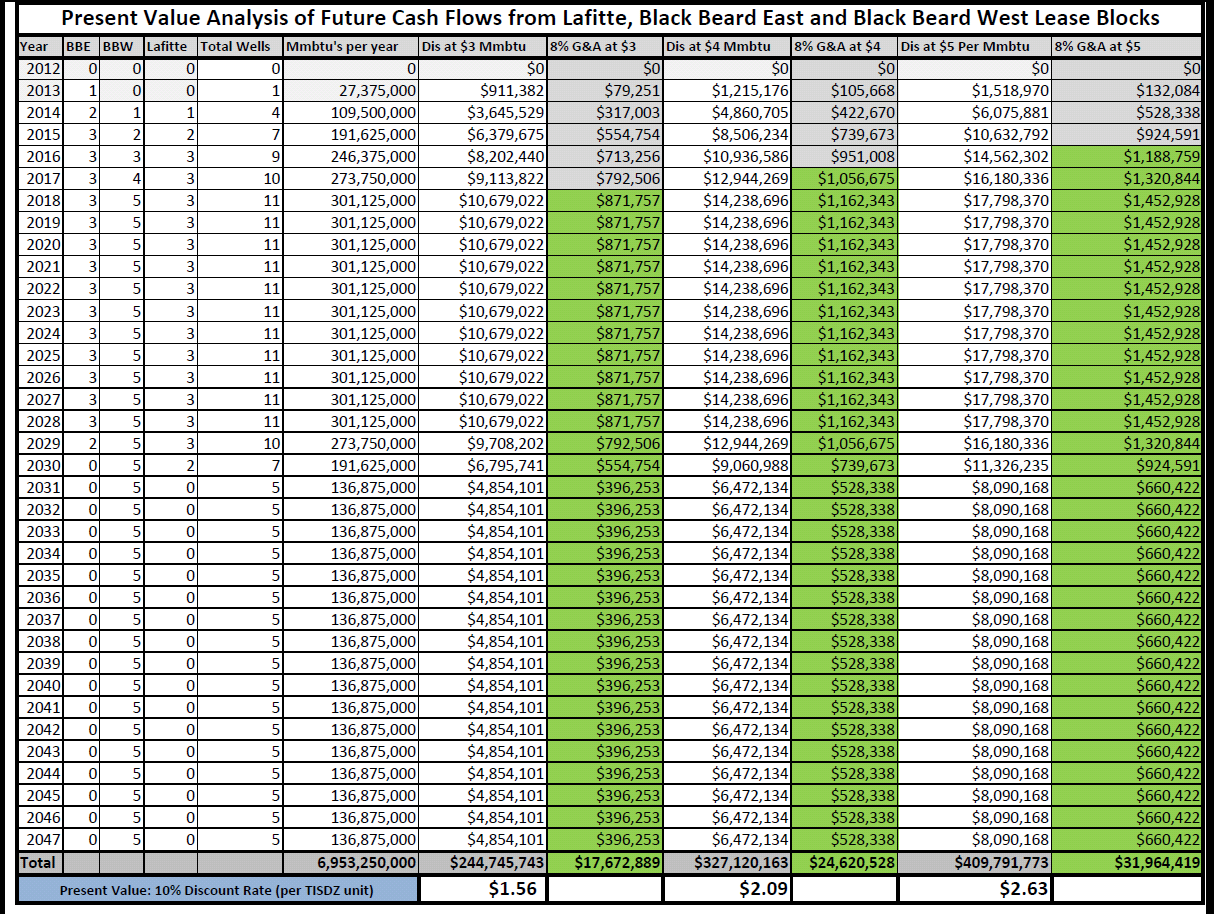Click the cell '$911,382'

[x=483, y=91]
